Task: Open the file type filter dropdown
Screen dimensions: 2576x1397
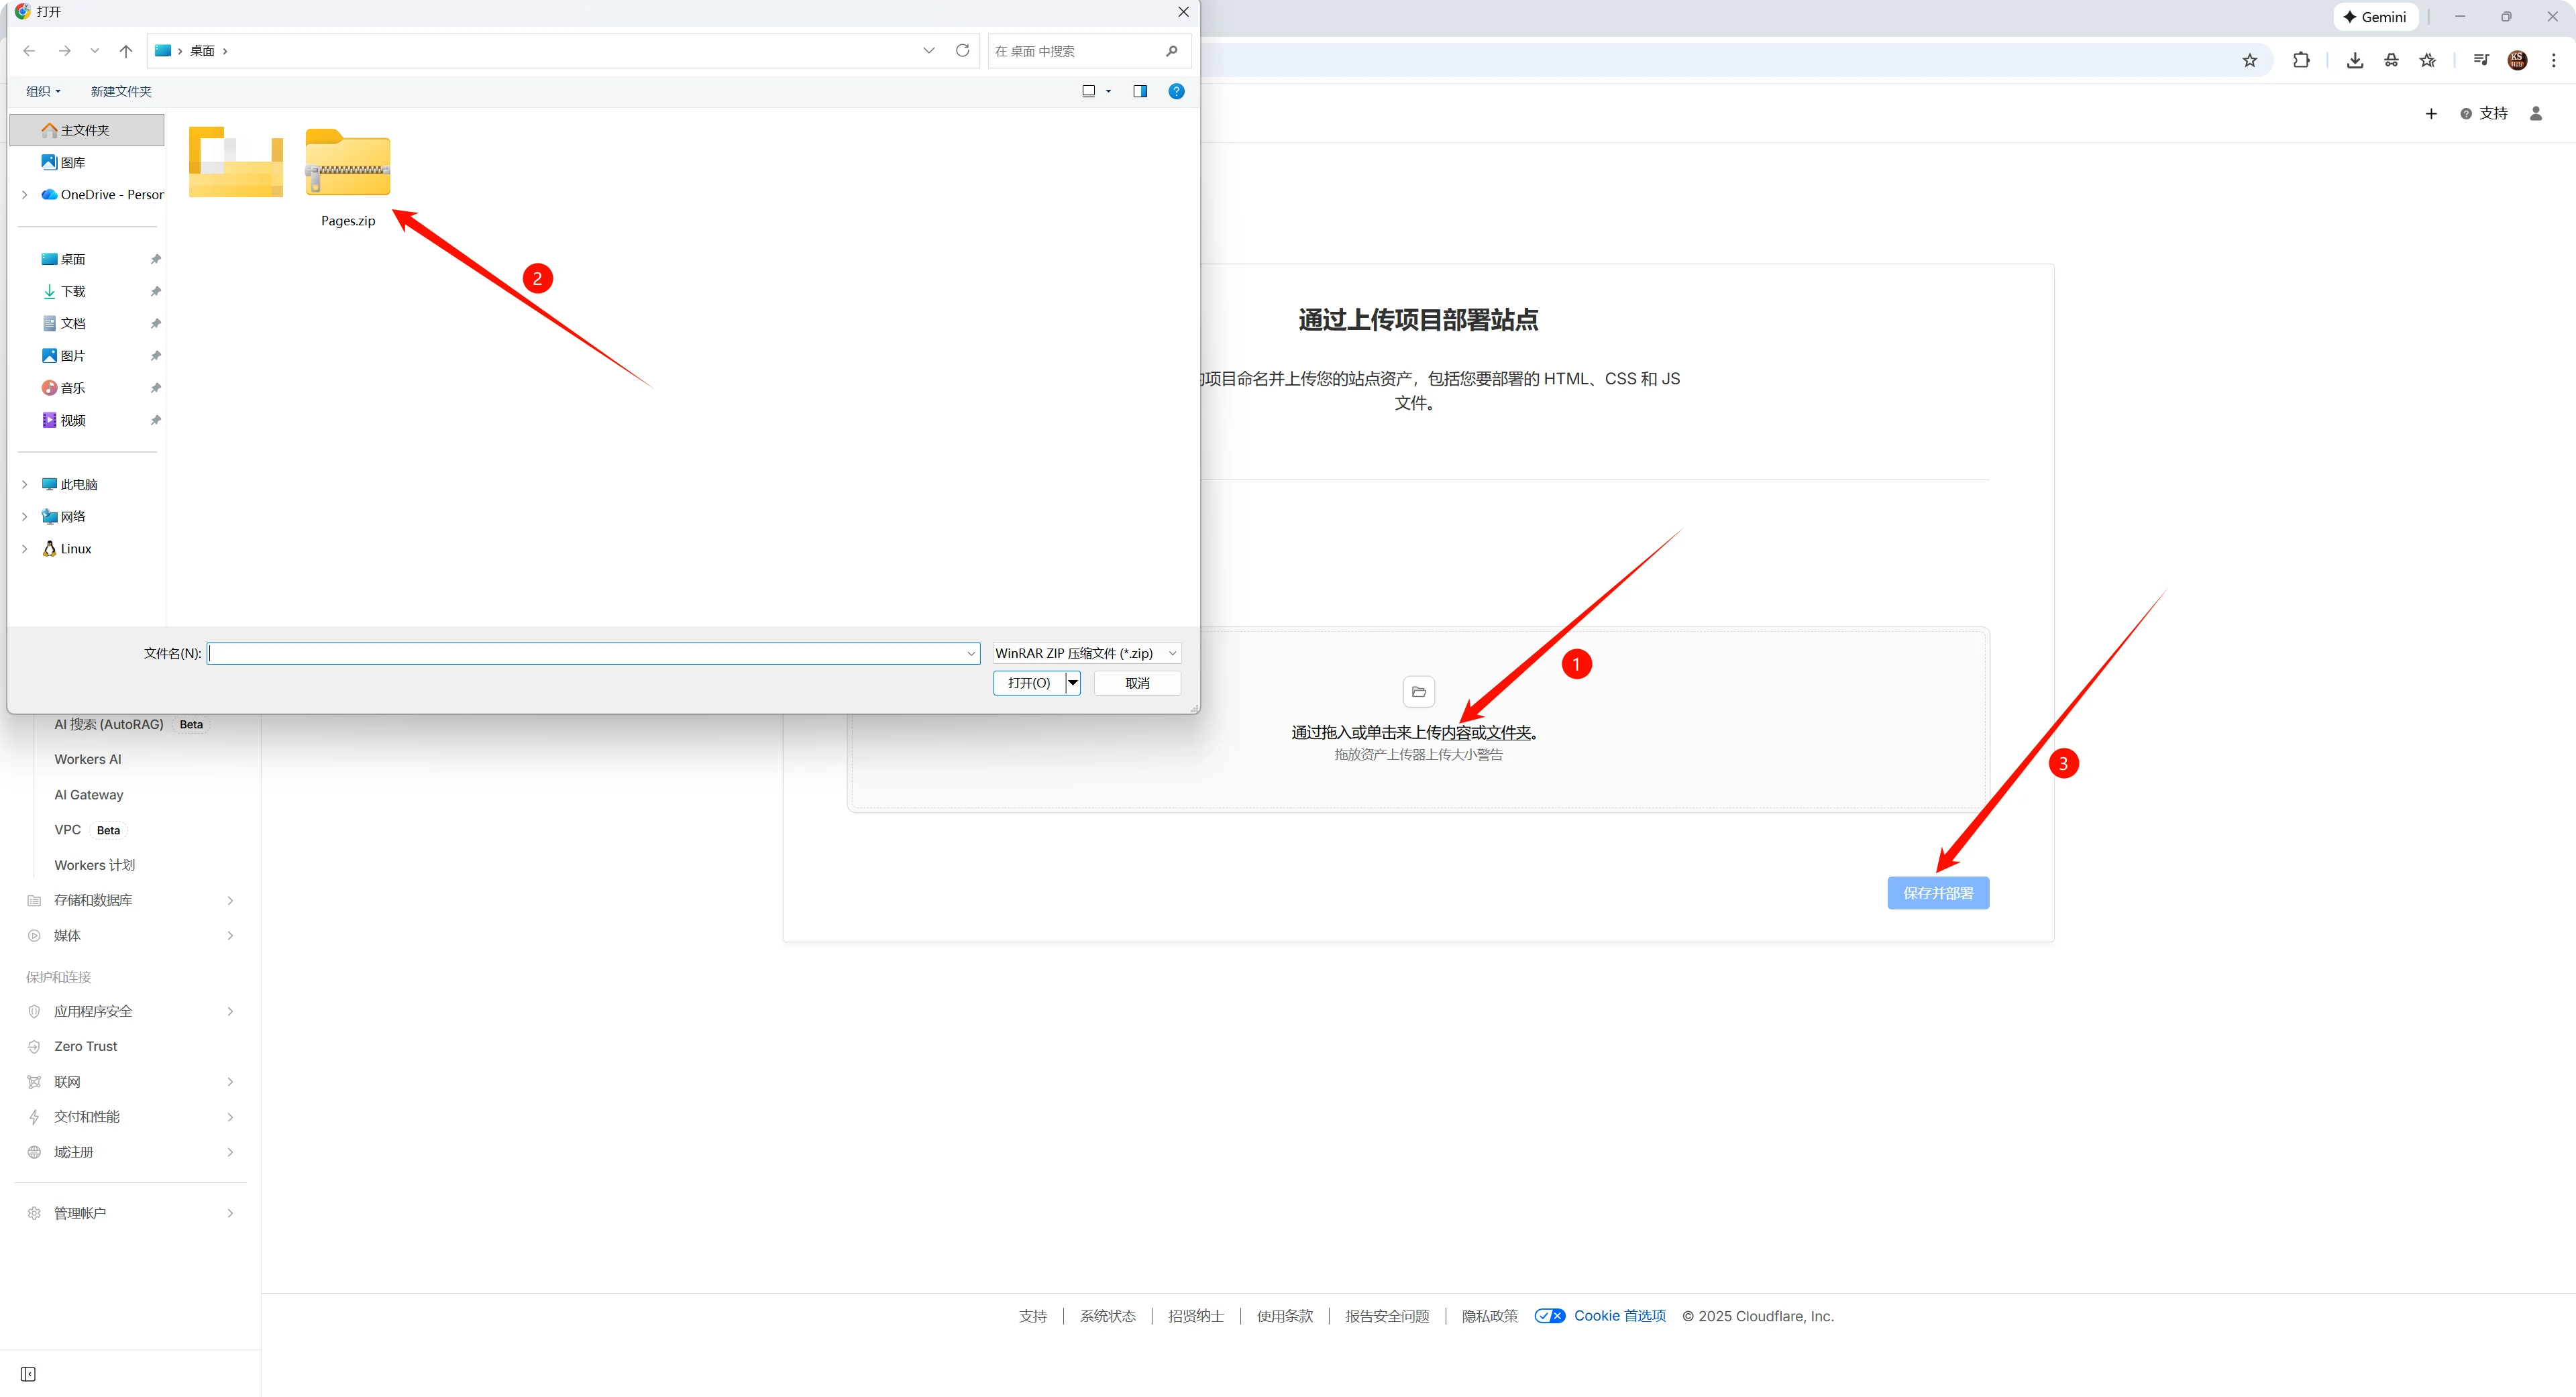Action: pyautogui.click(x=1086, y=653)
